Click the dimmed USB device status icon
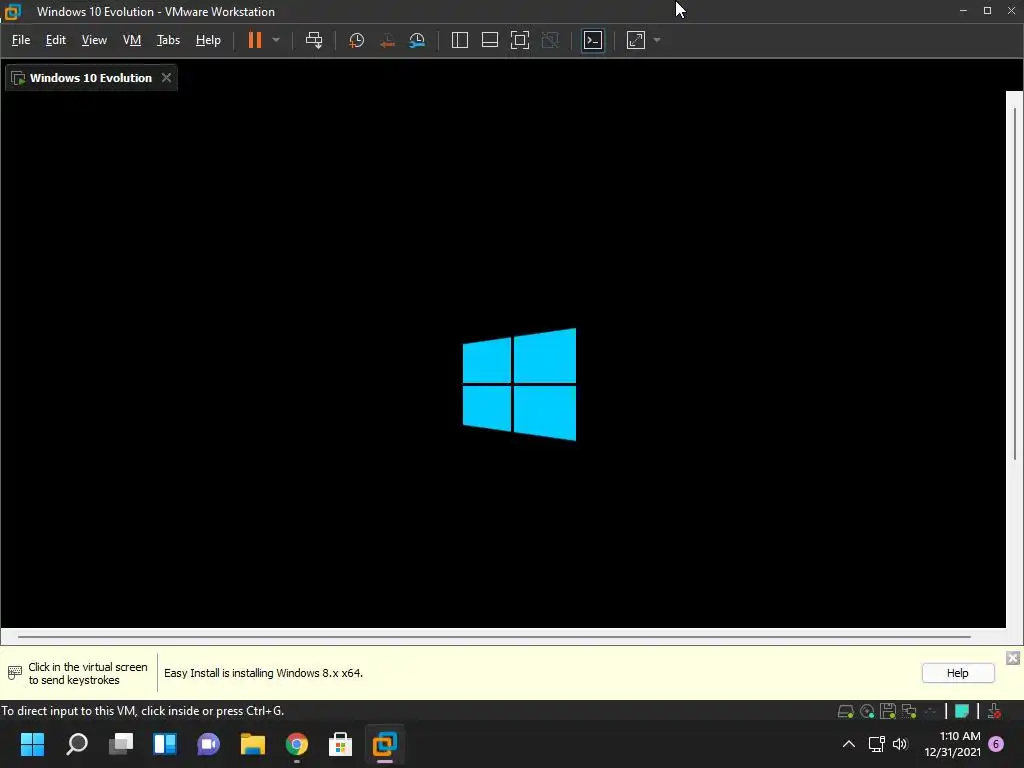 pyautogui.click(x=931, y=711)
